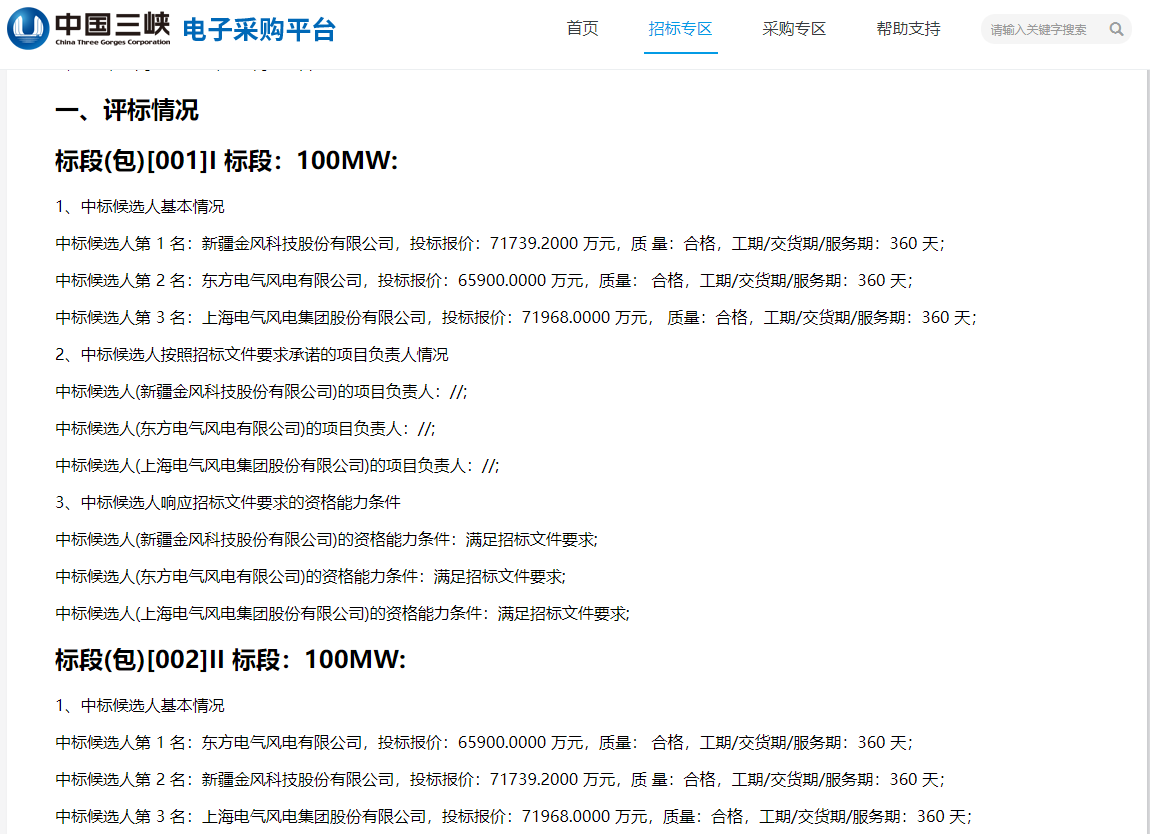The height and width of the screenshot is (834, 1150).
Task: Click 标段[001] third candidate line 上海电气风电 71968.0000
Action: click(516, 318)
